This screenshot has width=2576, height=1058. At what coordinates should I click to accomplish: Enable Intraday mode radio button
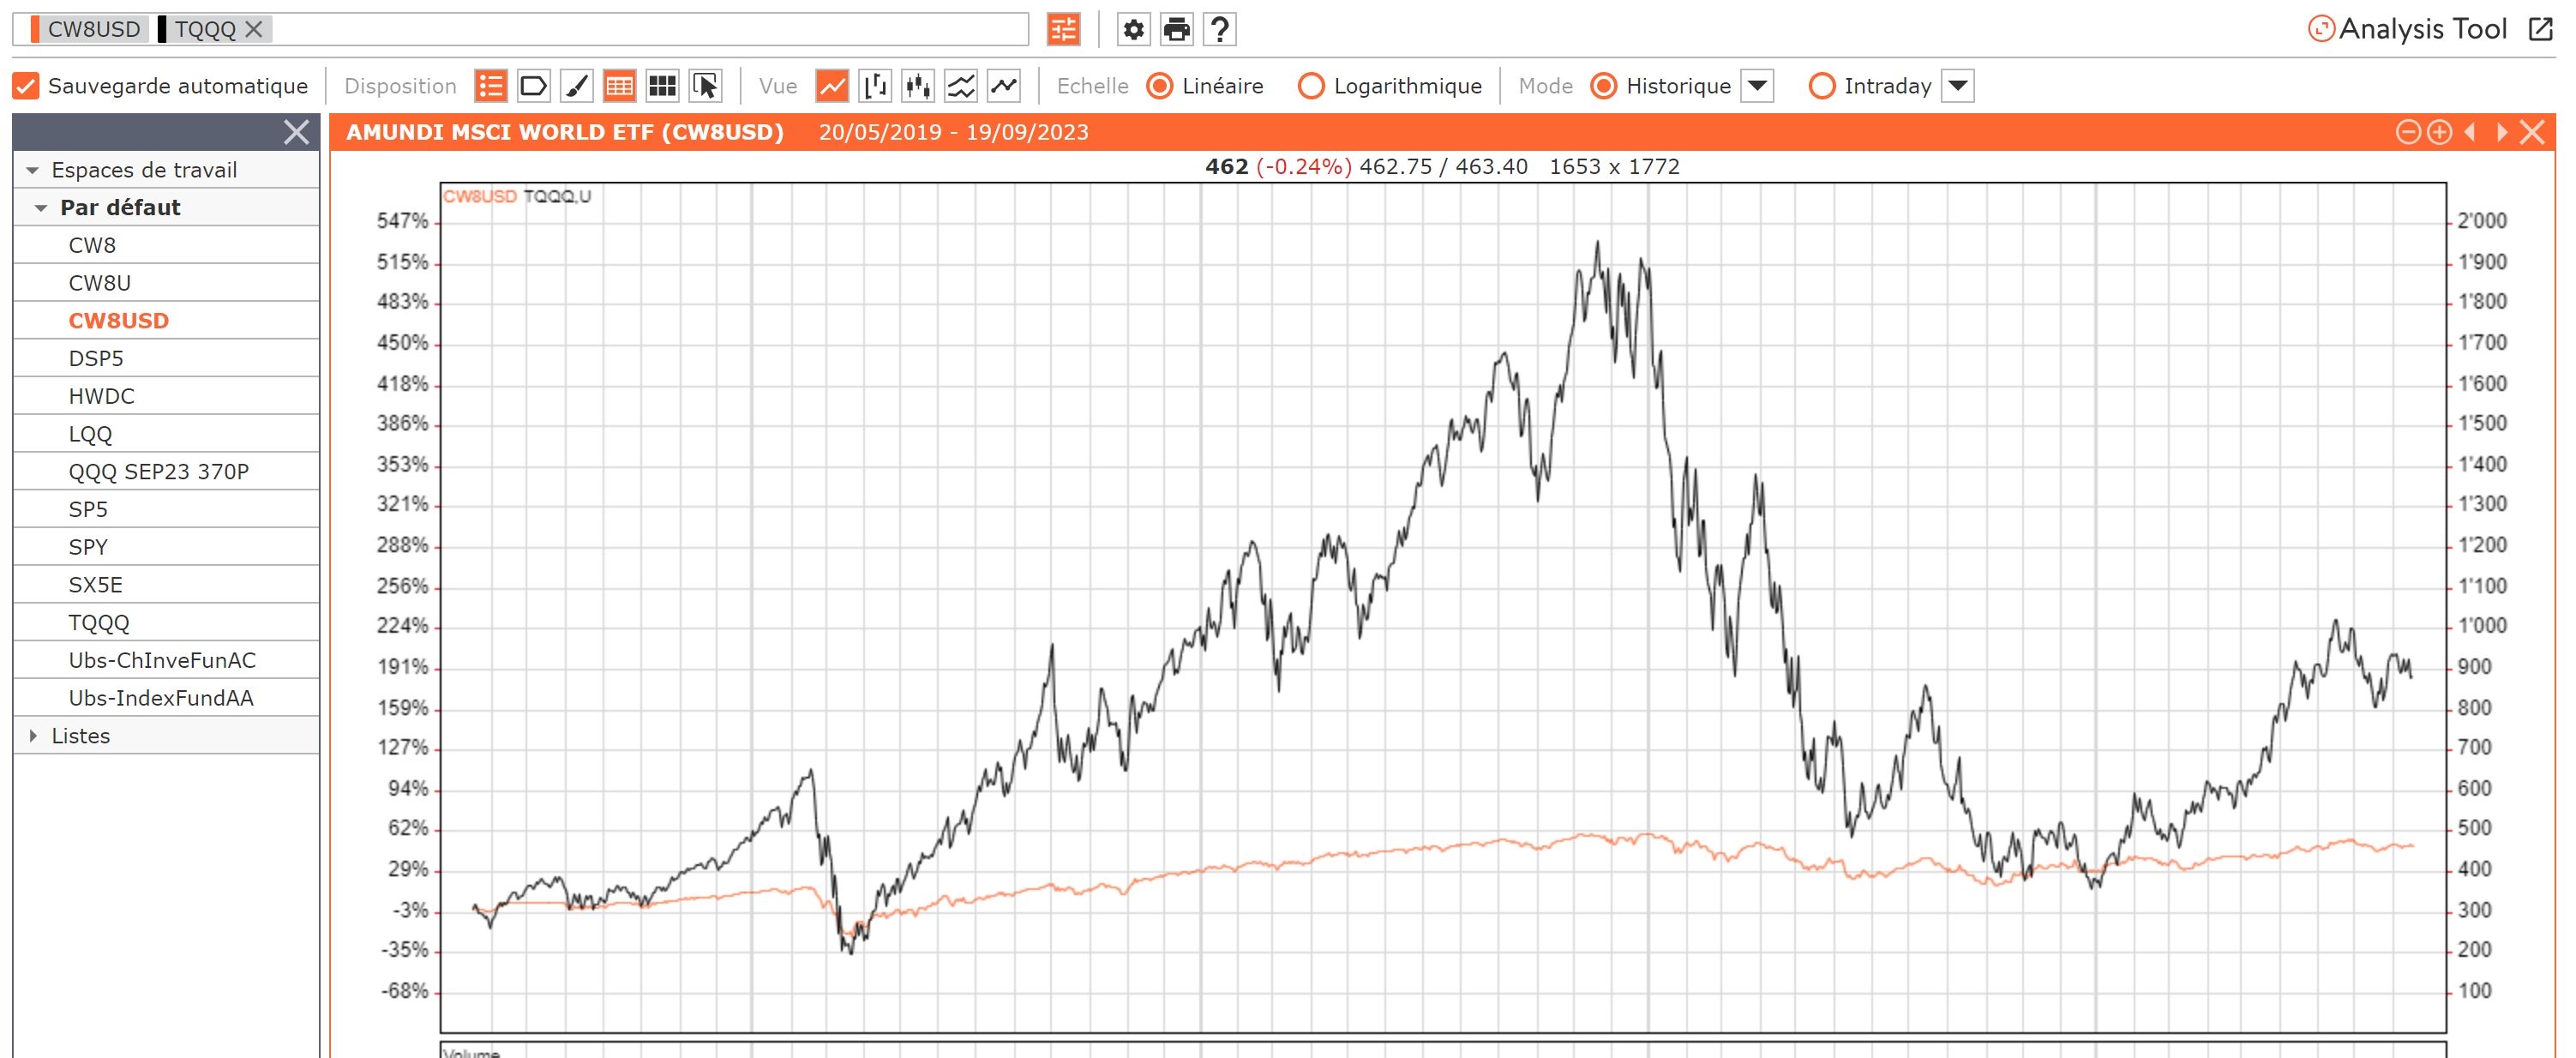1821,86
